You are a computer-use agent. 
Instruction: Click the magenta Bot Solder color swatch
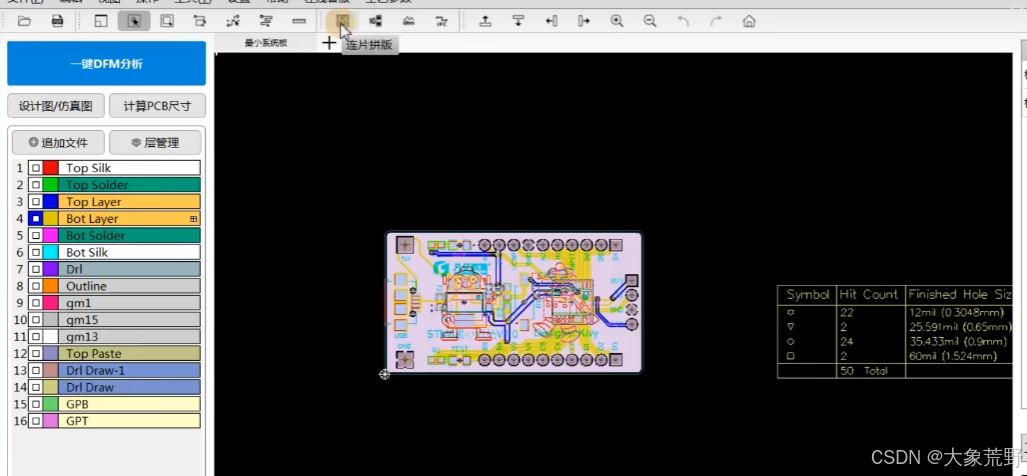click(50, 236)
